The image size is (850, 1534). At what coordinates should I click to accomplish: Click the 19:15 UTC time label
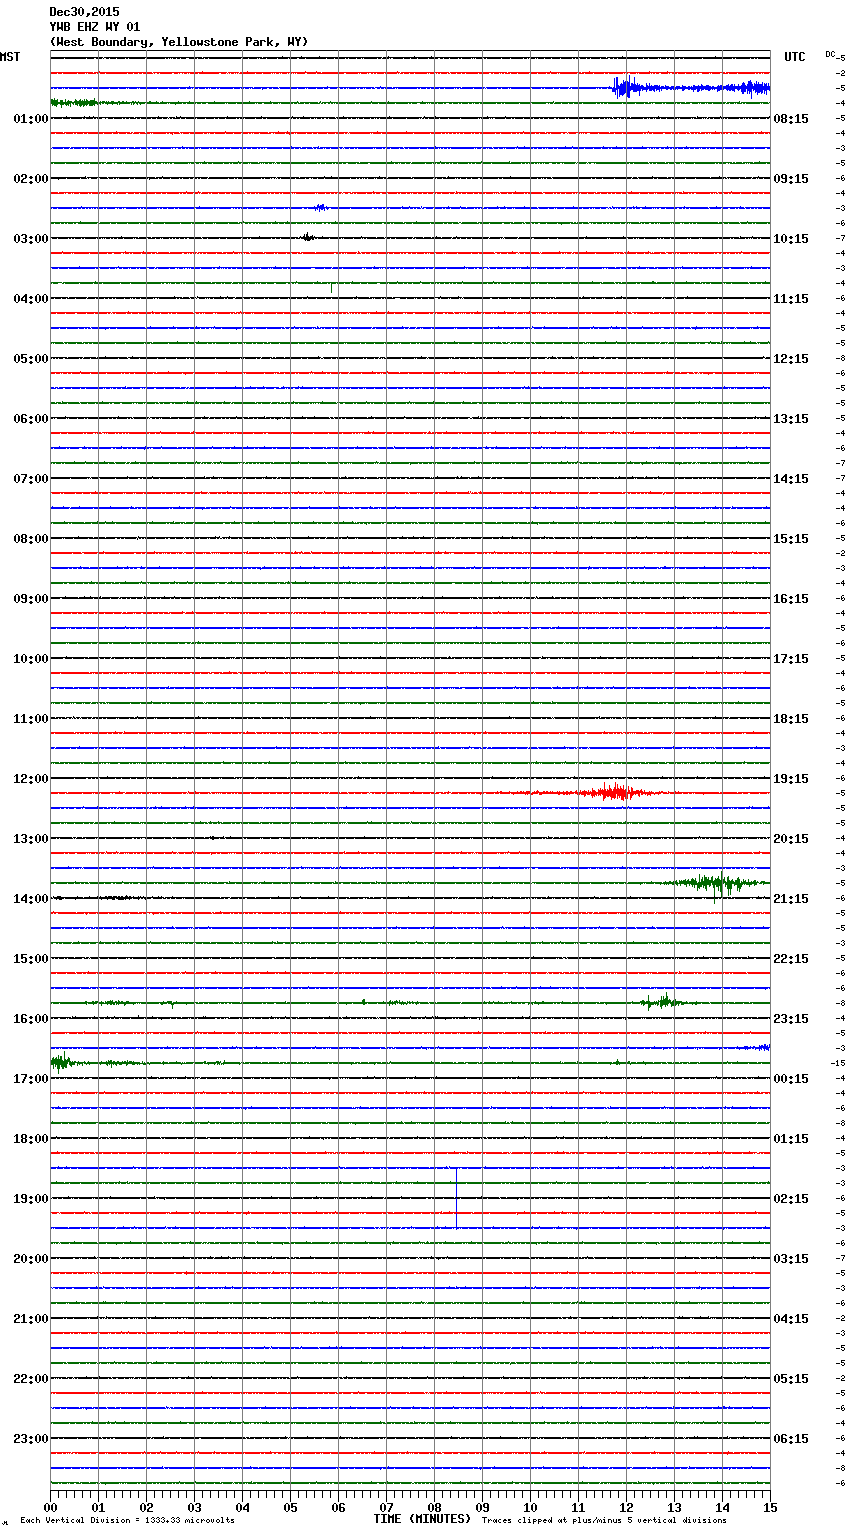[x=791, y=779]
